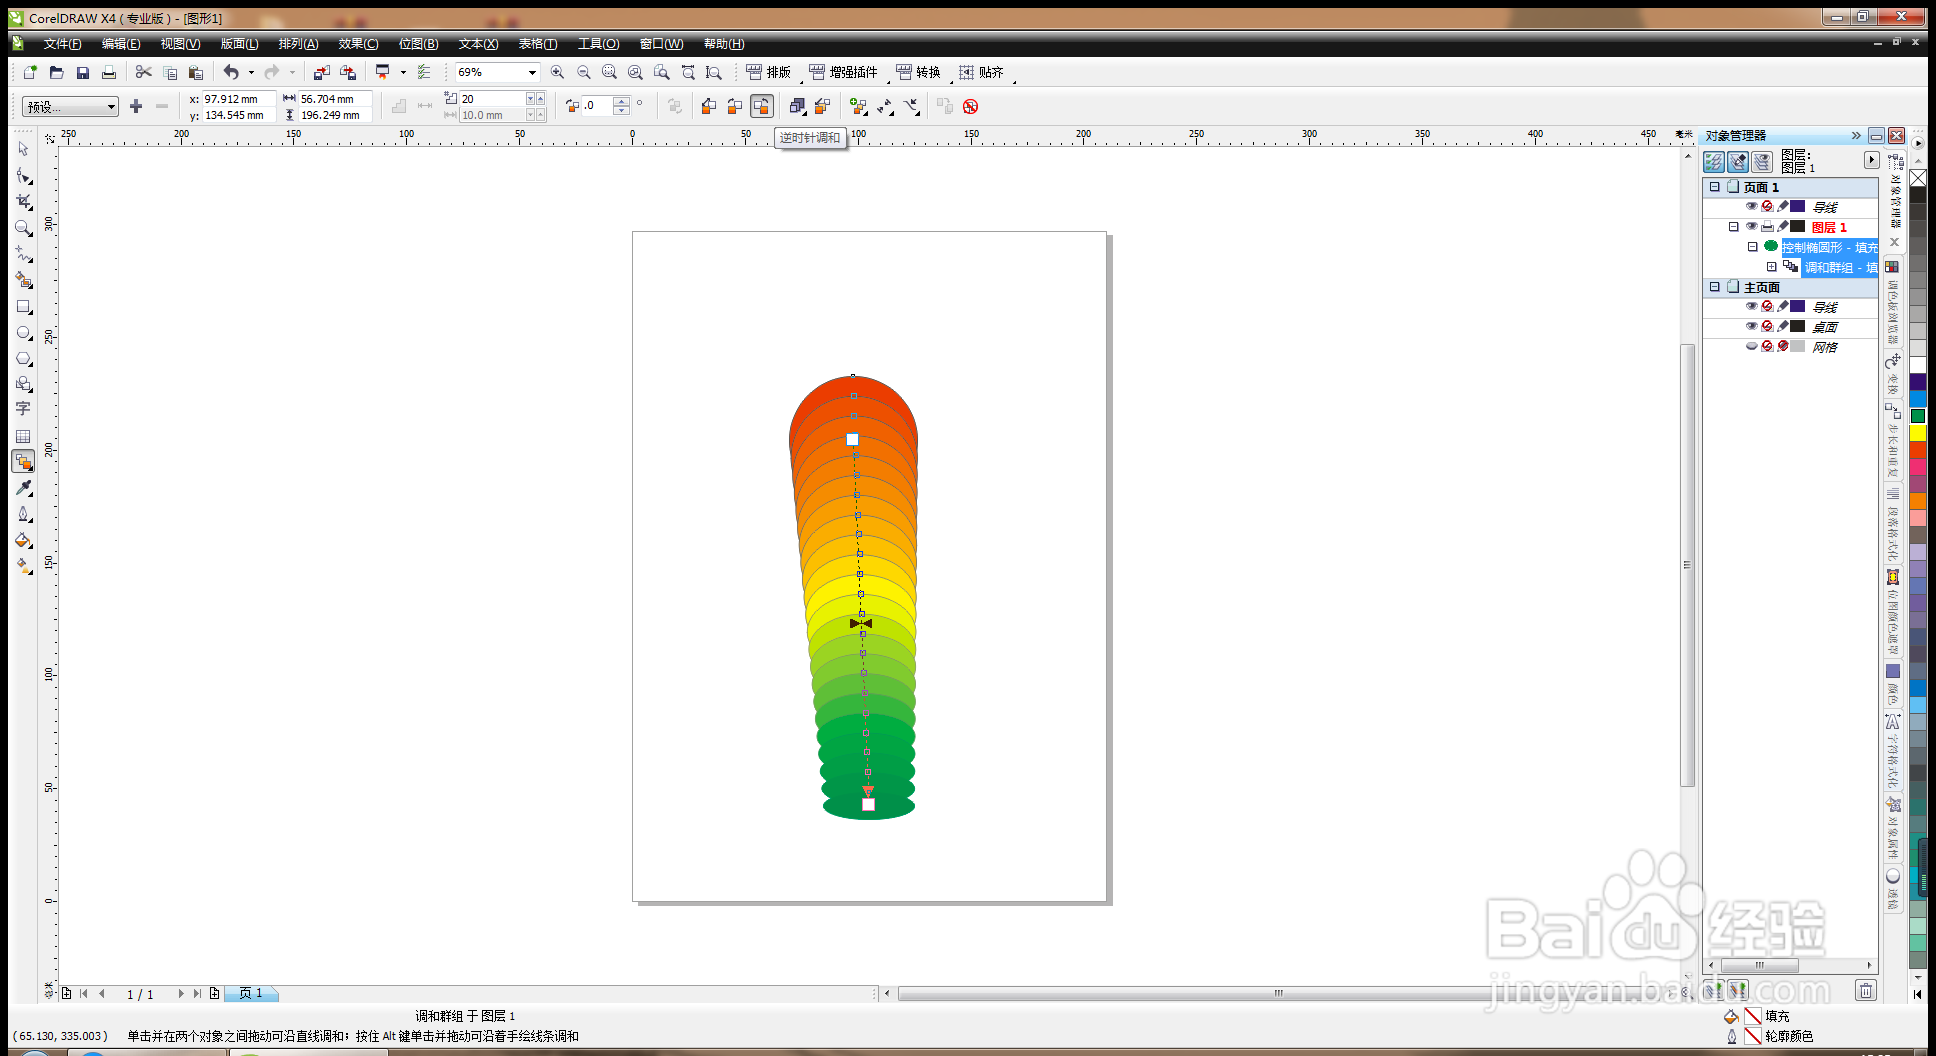This screenshot has height=1056, width=1936.
Task: Select the Fill bucket tool
Action: click(23, 540)
